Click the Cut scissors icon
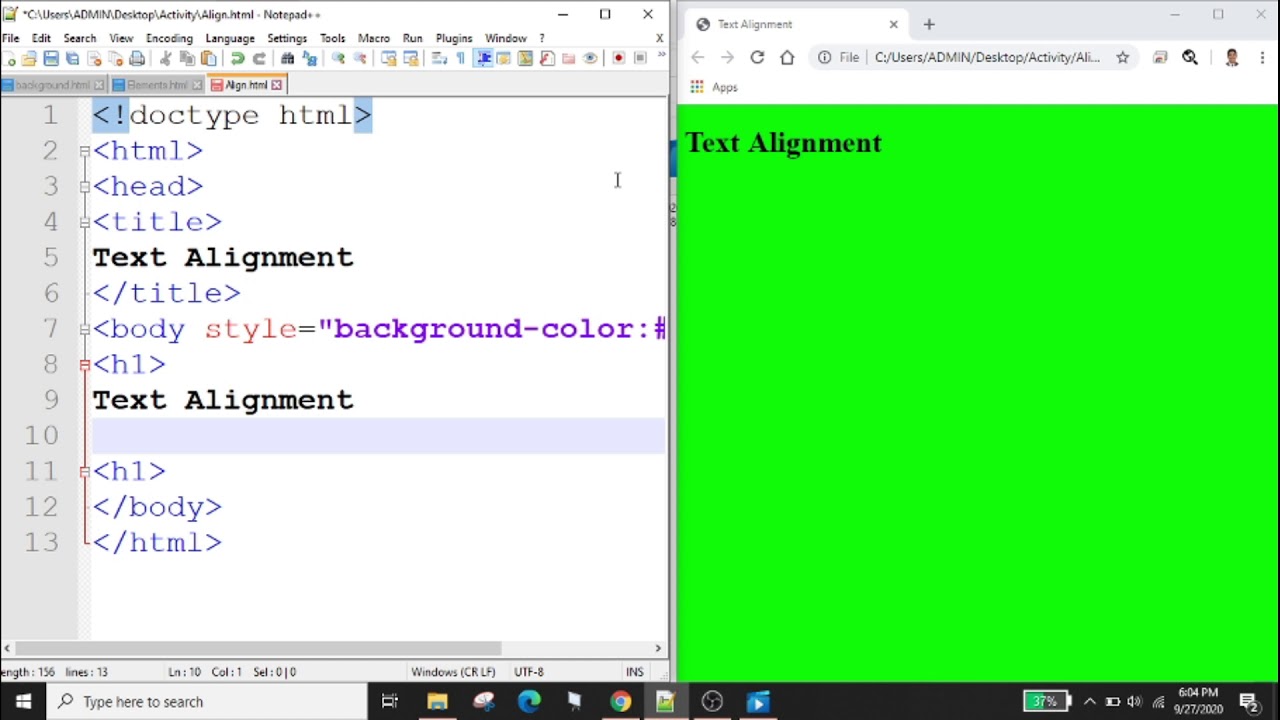This screenshot has height=720, width=1280. [165, 58]
